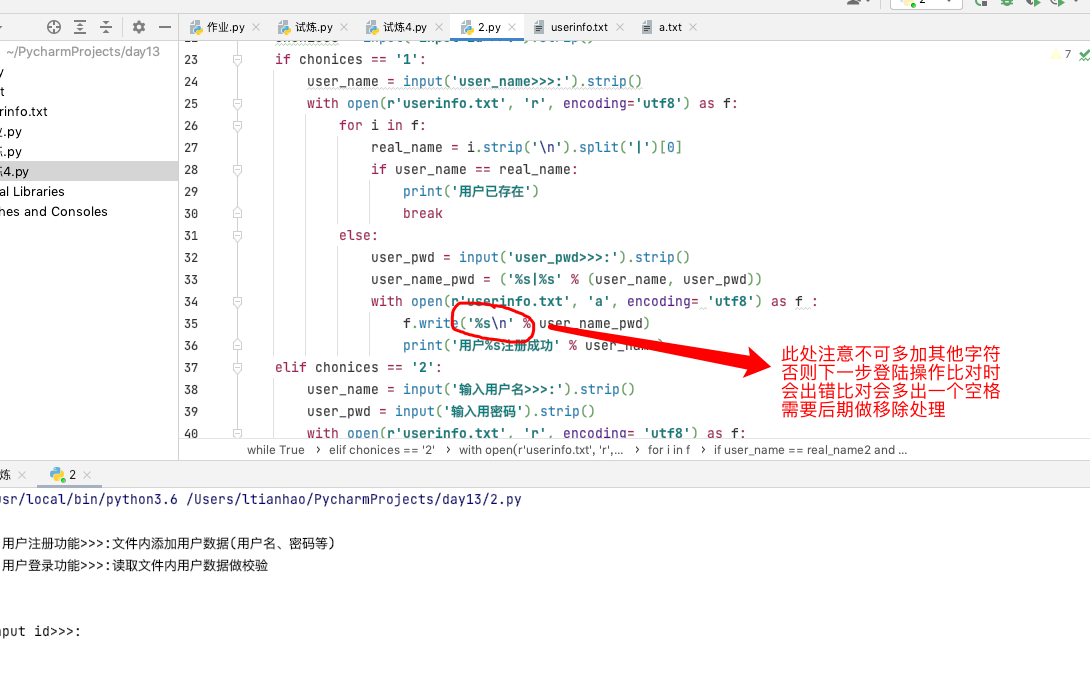
Task: Click gutter line number 27
Action: tap(191, 148)
